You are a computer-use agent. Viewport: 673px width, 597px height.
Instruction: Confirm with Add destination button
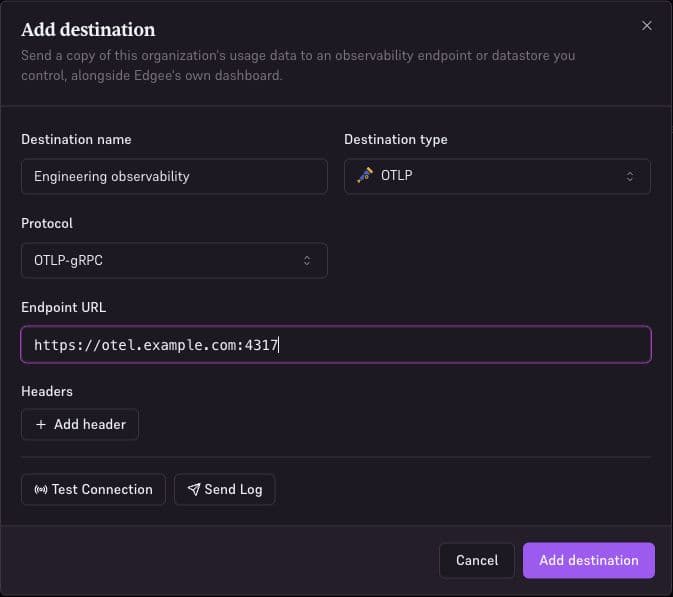click(x=589, y=560)
